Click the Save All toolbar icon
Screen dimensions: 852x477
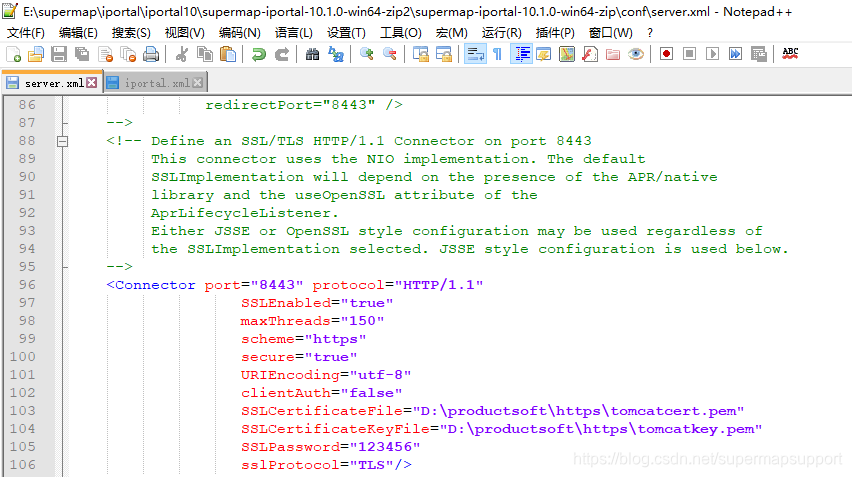click(x=82, y=54)
